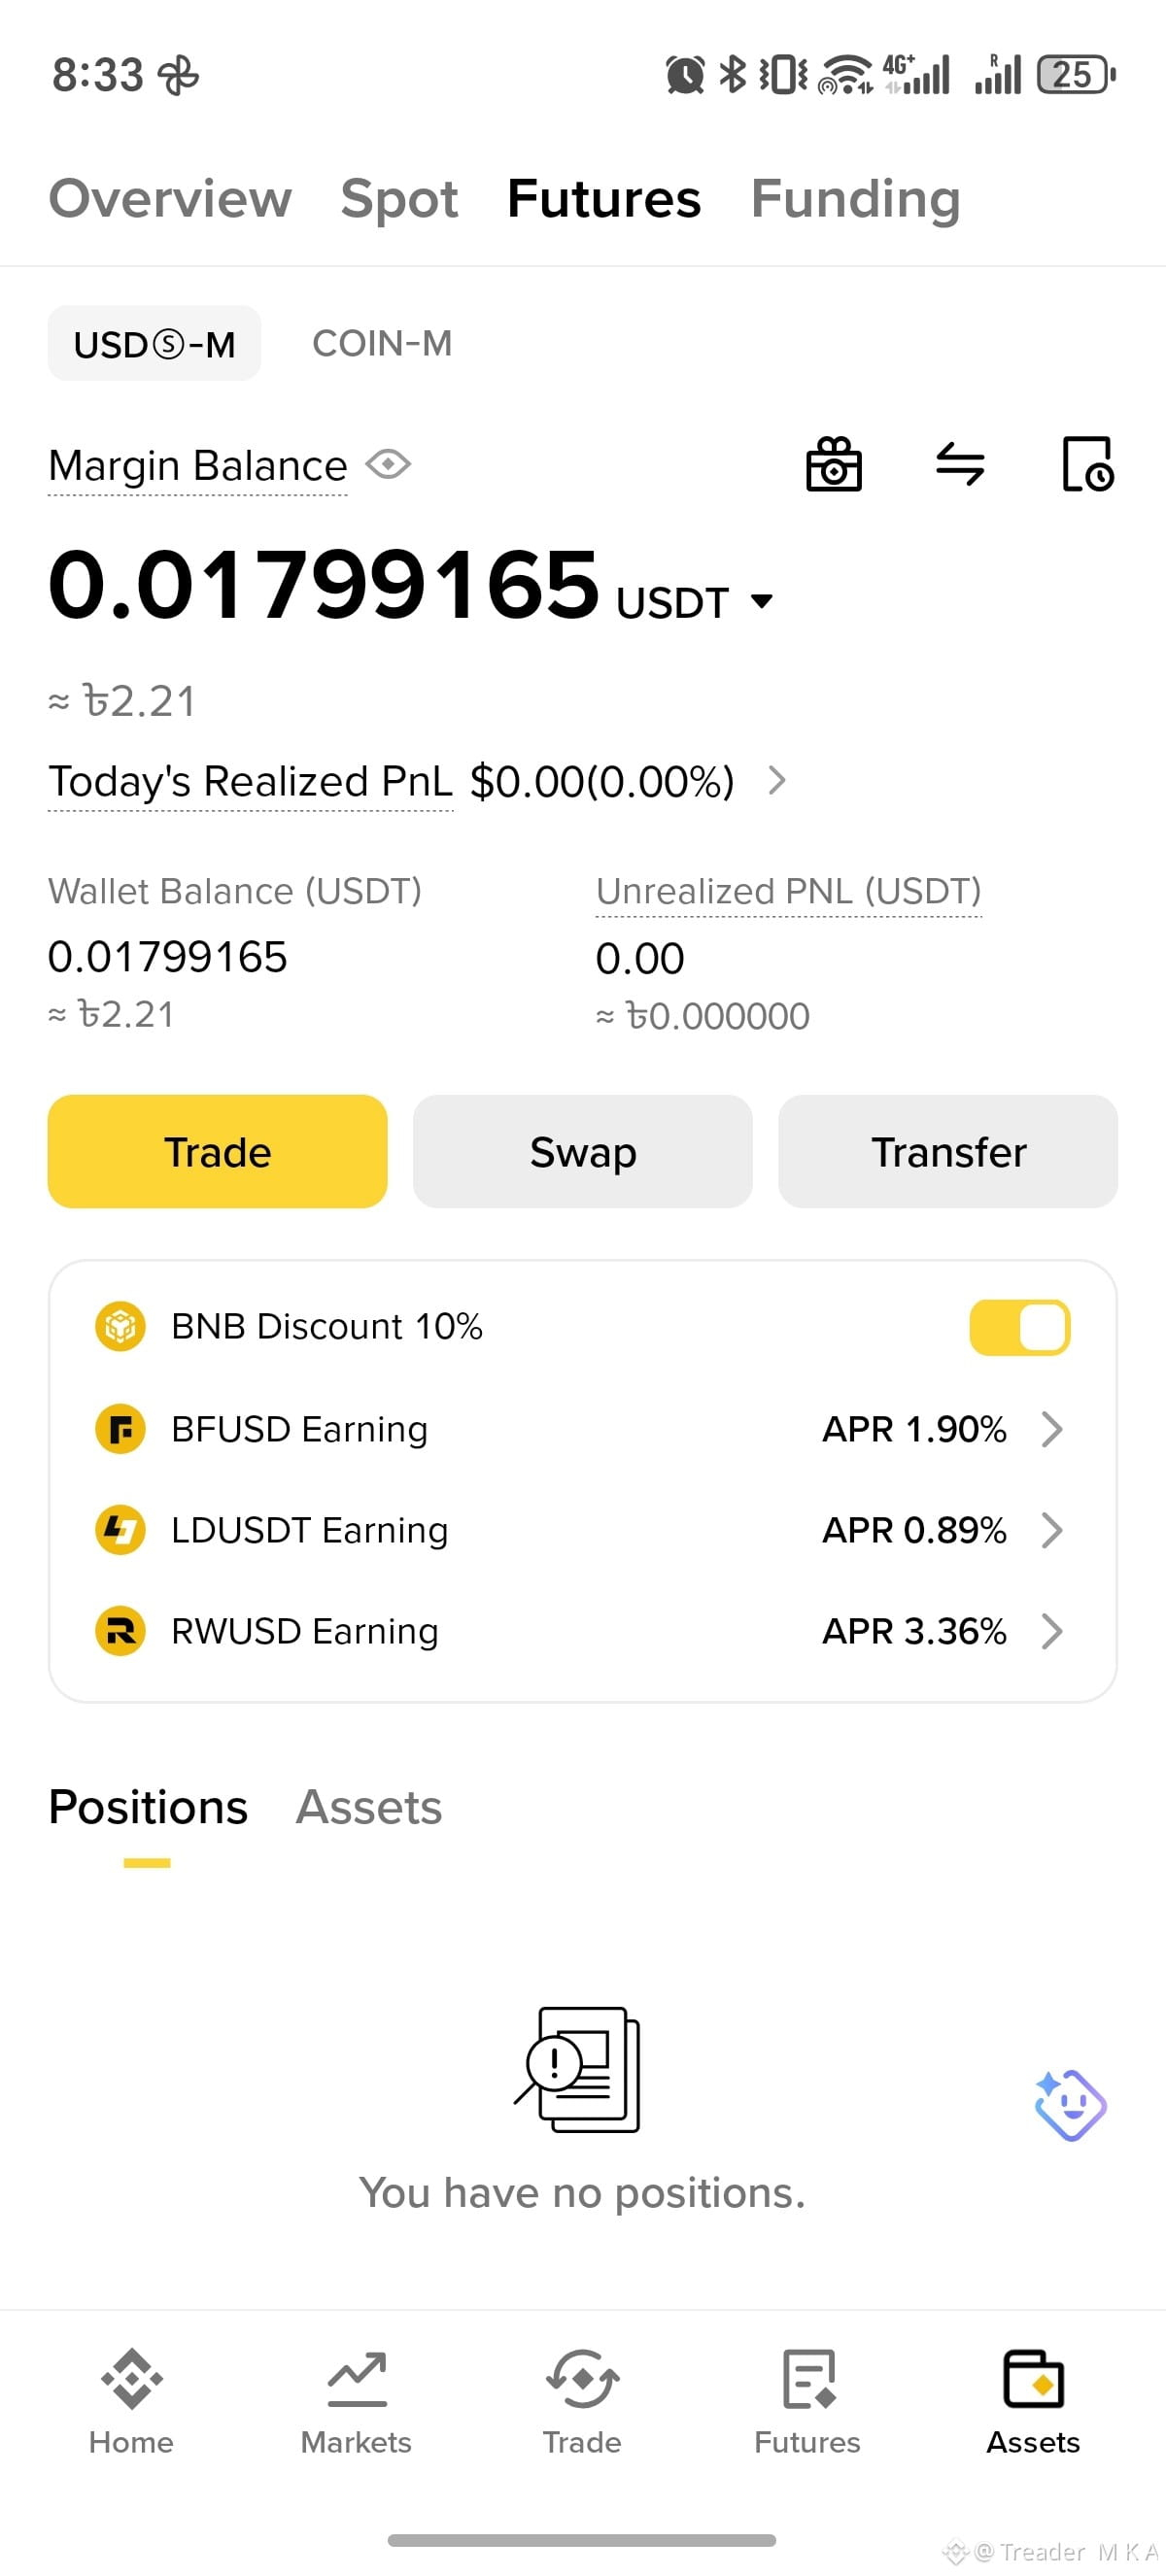Tap the Swap button
The width and height of the screenshot is (1166, 2576).
583,1151
